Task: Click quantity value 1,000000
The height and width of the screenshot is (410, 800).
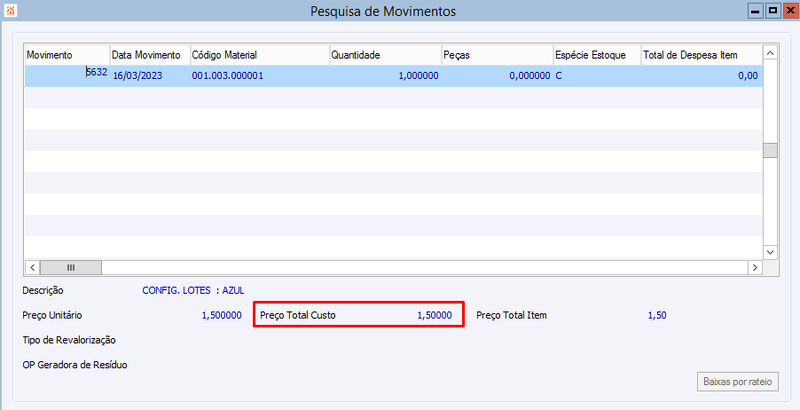Action: 418,75
